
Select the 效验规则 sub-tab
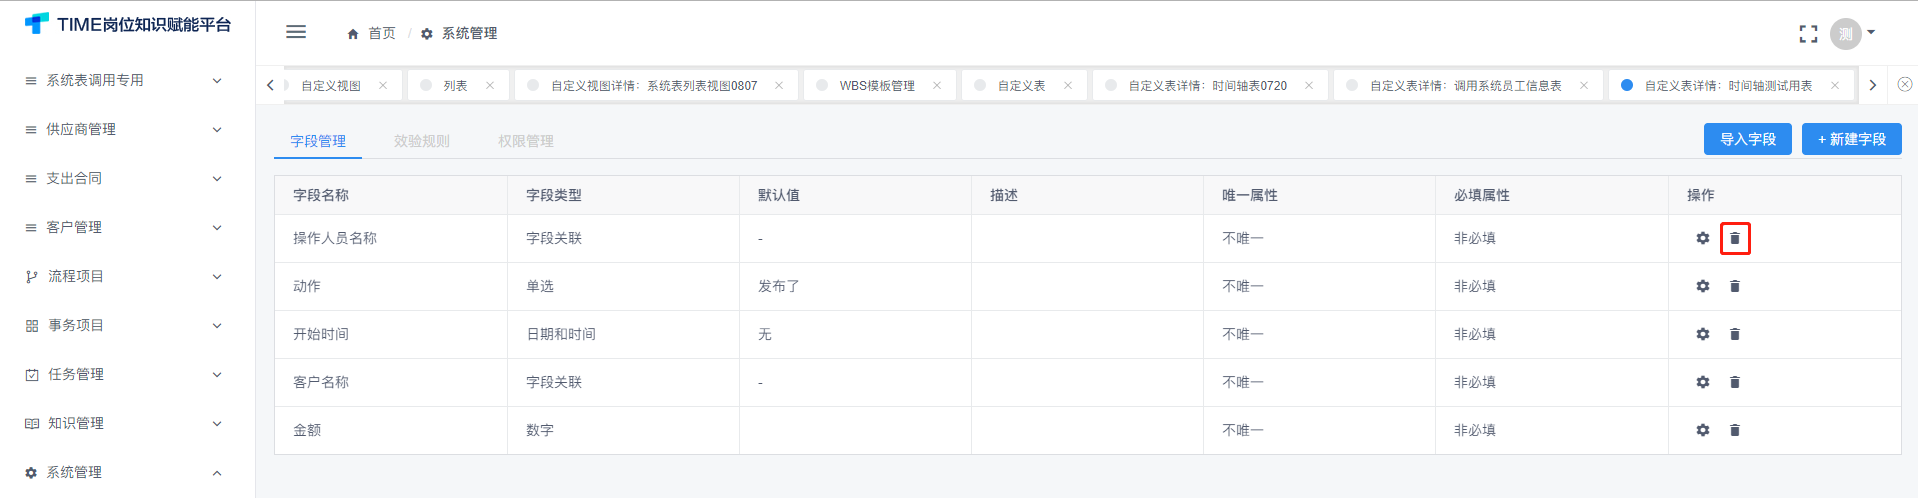click(x=422, y=141)
